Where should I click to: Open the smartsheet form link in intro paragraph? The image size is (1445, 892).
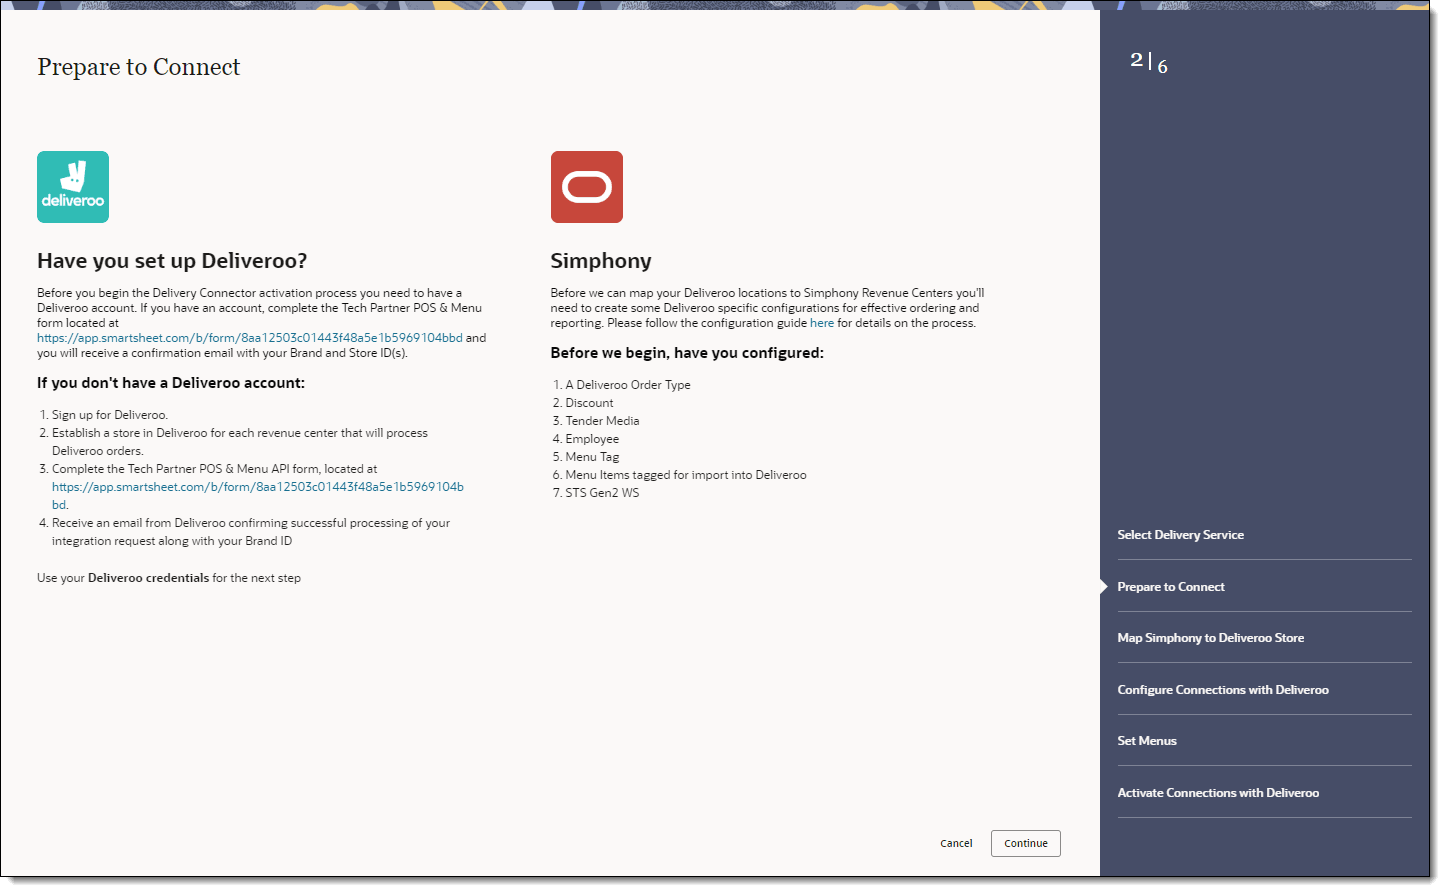click(x=250, y=338)
